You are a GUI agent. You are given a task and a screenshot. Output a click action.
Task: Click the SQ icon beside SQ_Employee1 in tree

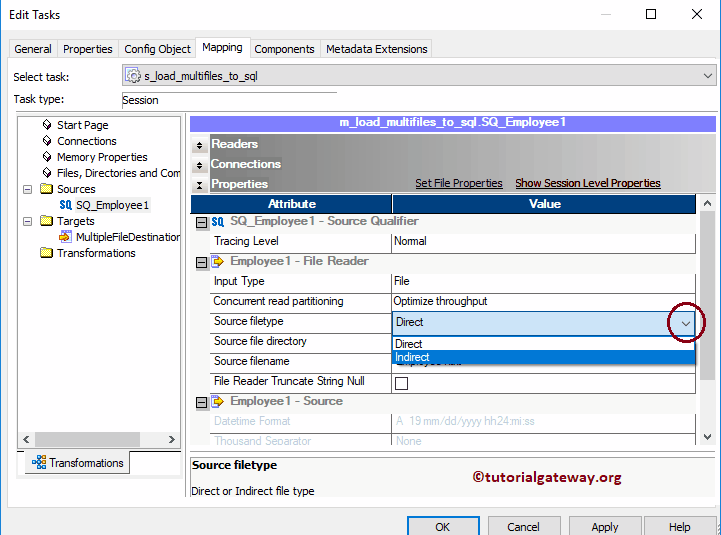pyautogui.click(x=65, y=205)
